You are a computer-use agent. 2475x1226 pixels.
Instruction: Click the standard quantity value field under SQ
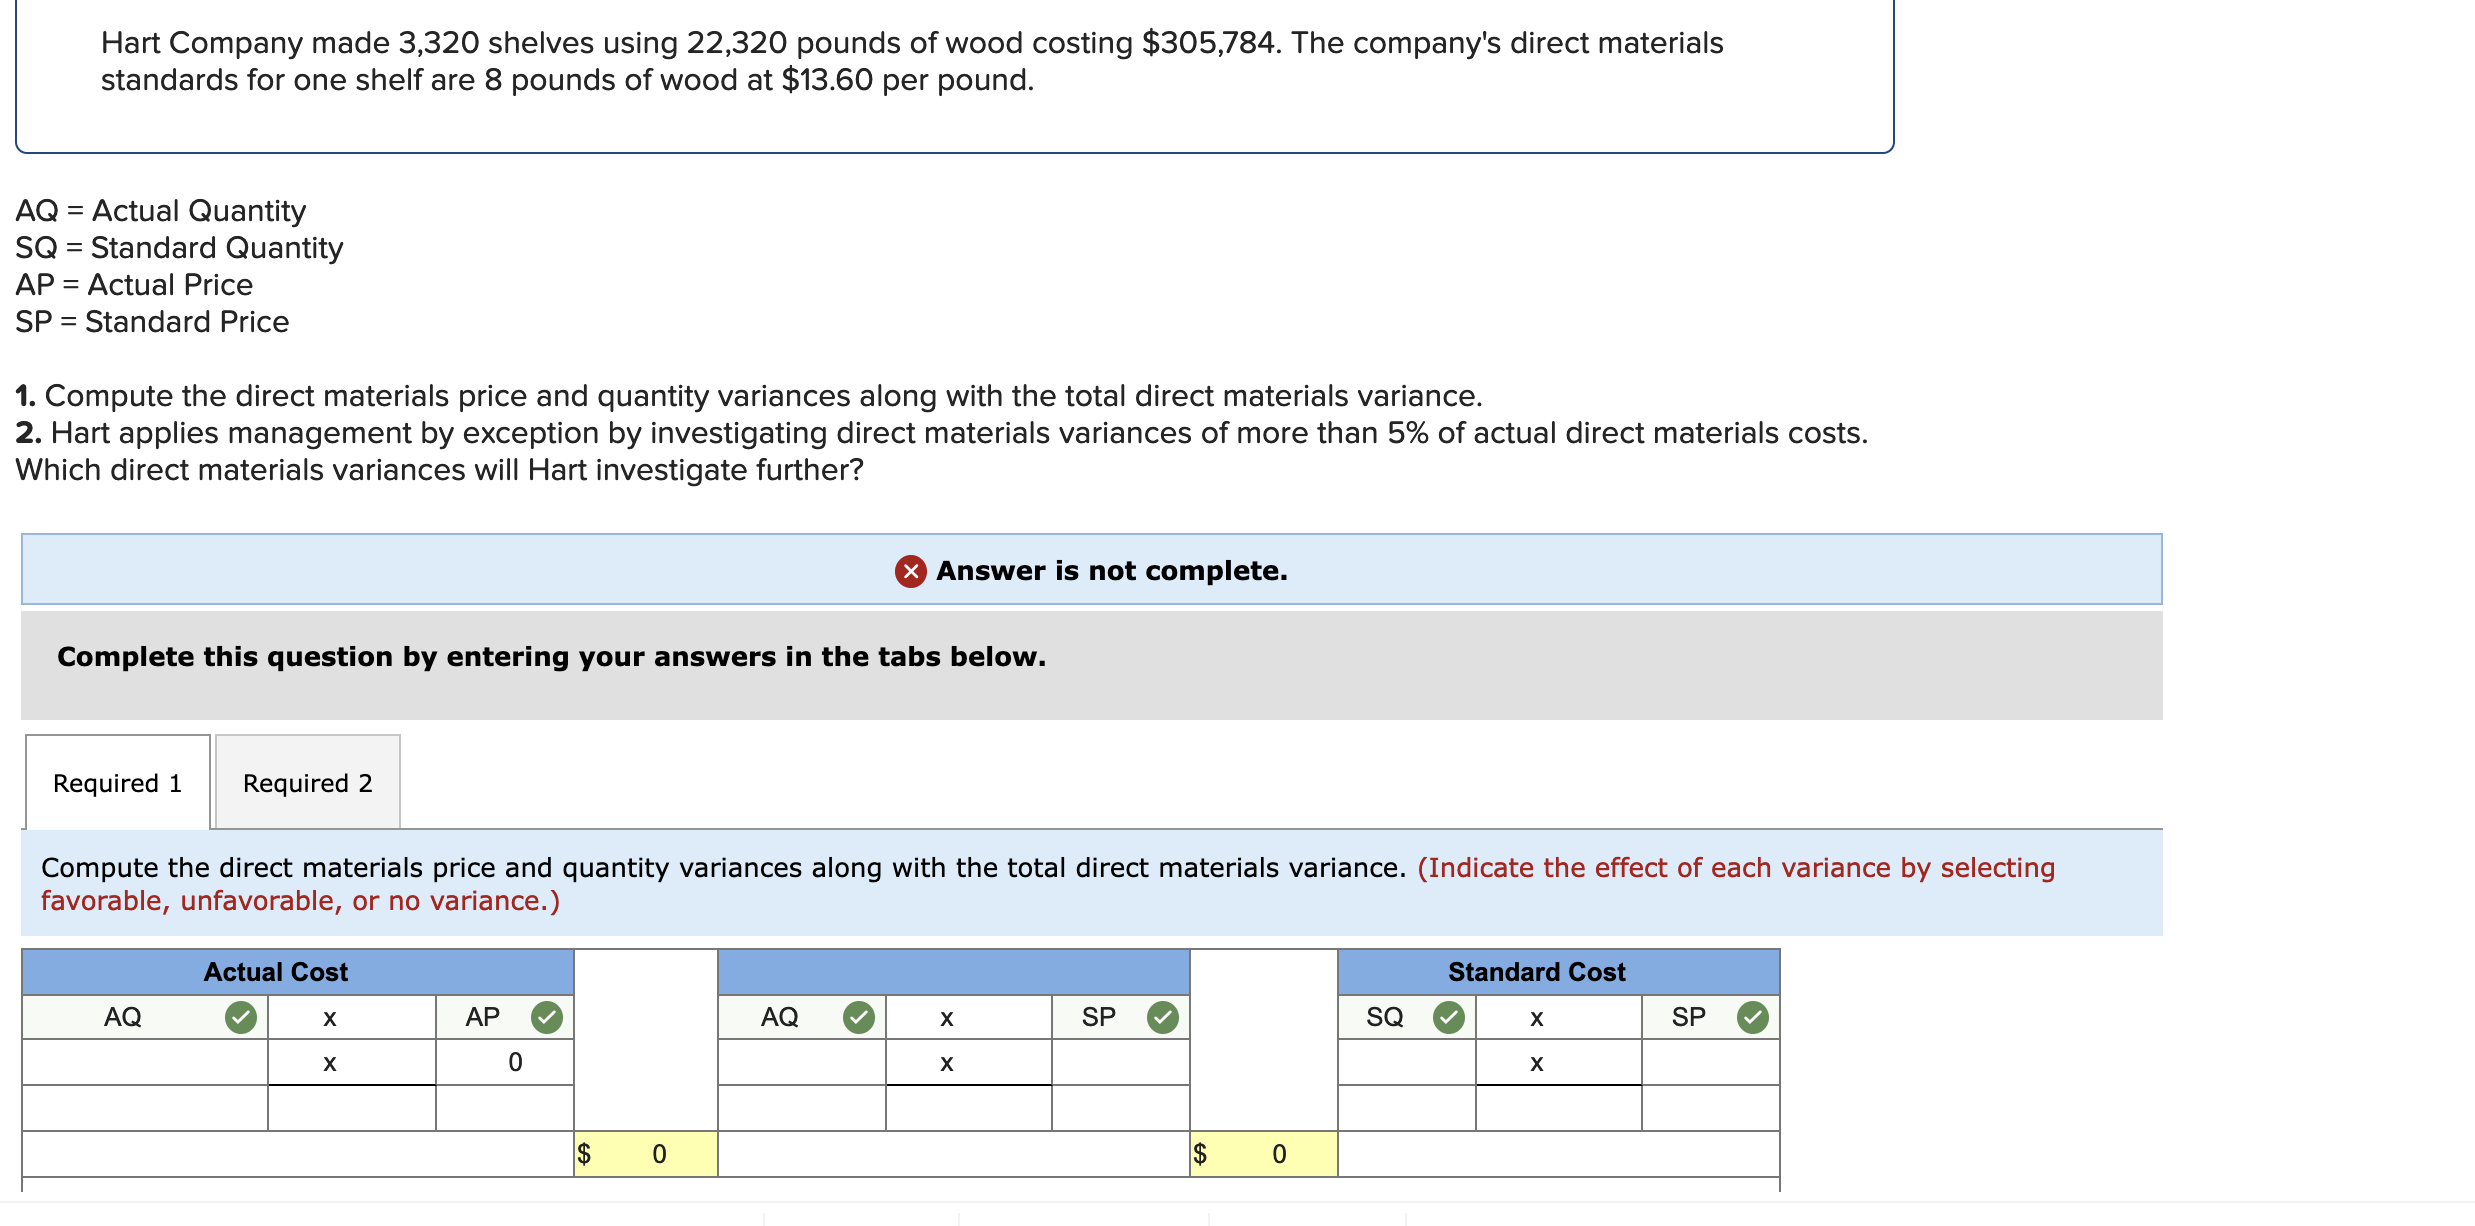(x=1406, y=1062)
